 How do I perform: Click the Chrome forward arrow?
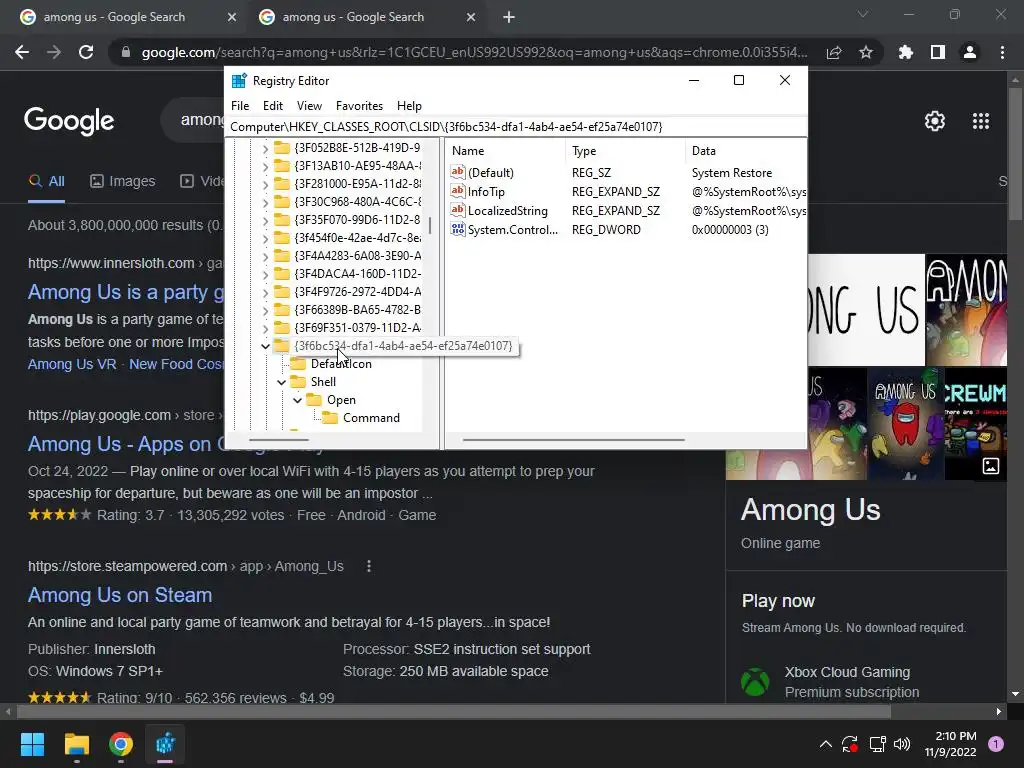(x=54, y=52)
